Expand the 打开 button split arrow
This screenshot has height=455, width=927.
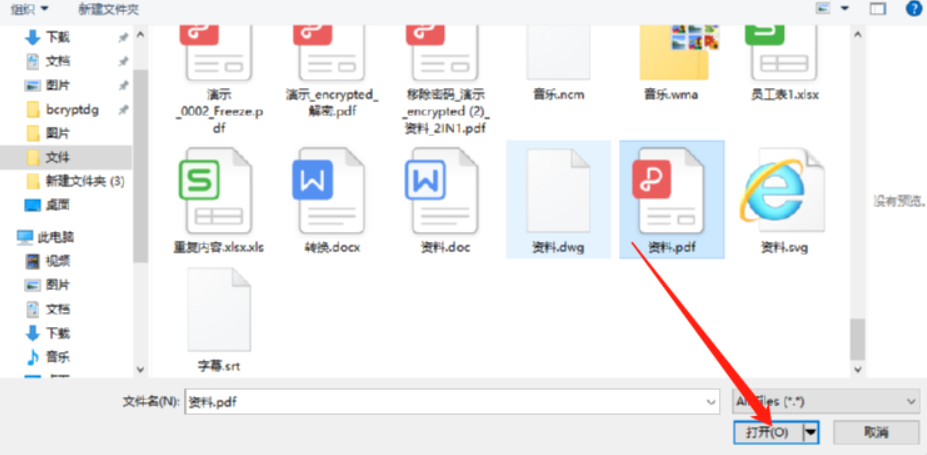point(811,433)
